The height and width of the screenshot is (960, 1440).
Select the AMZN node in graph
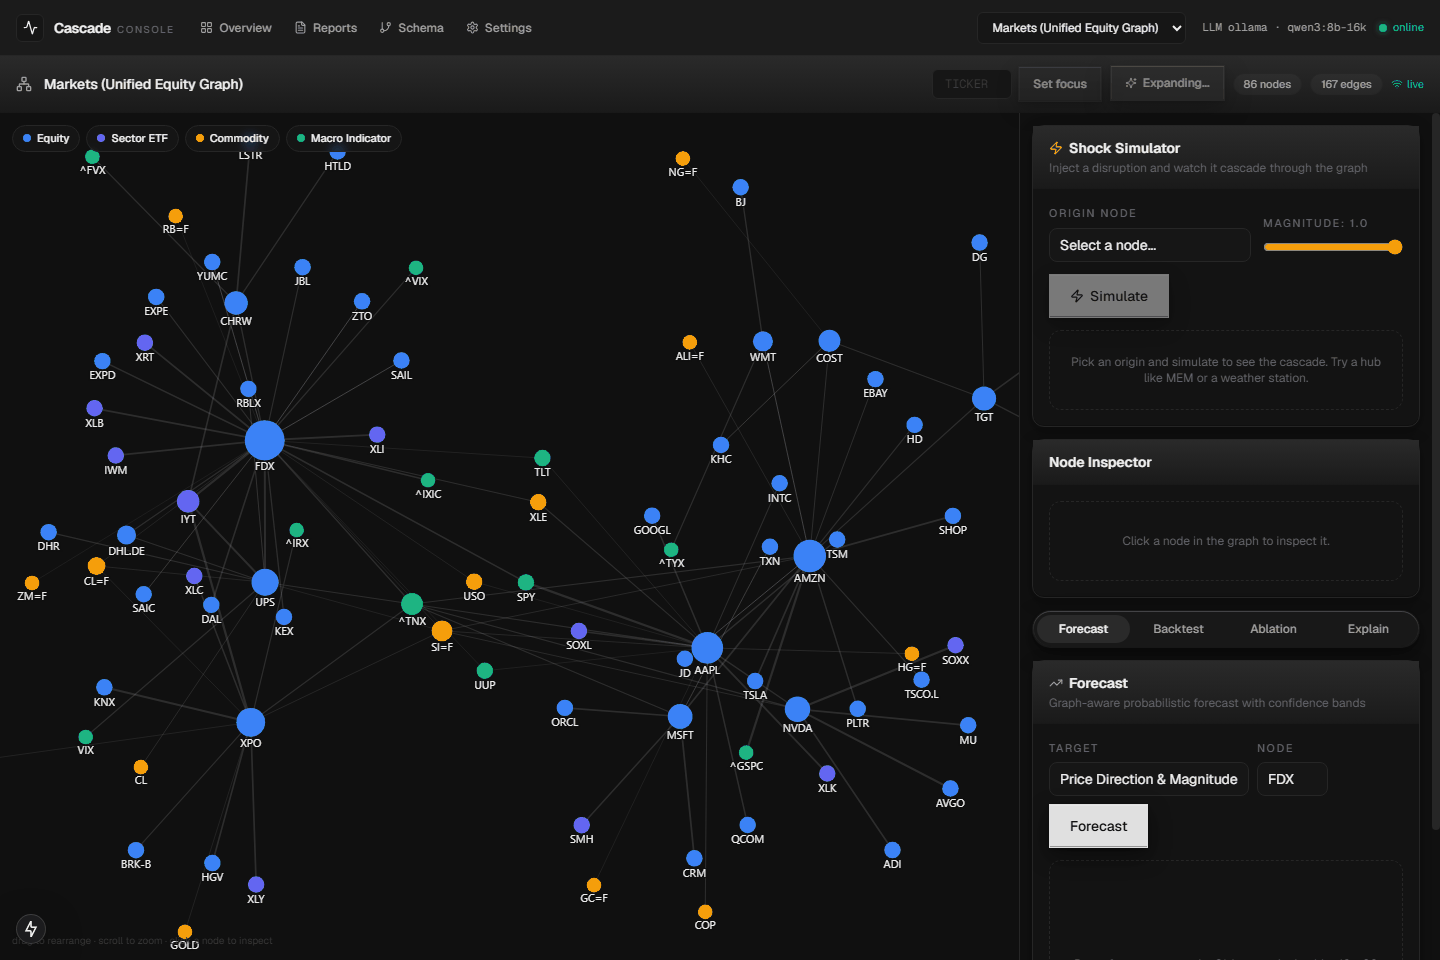[x=809, y=555]
